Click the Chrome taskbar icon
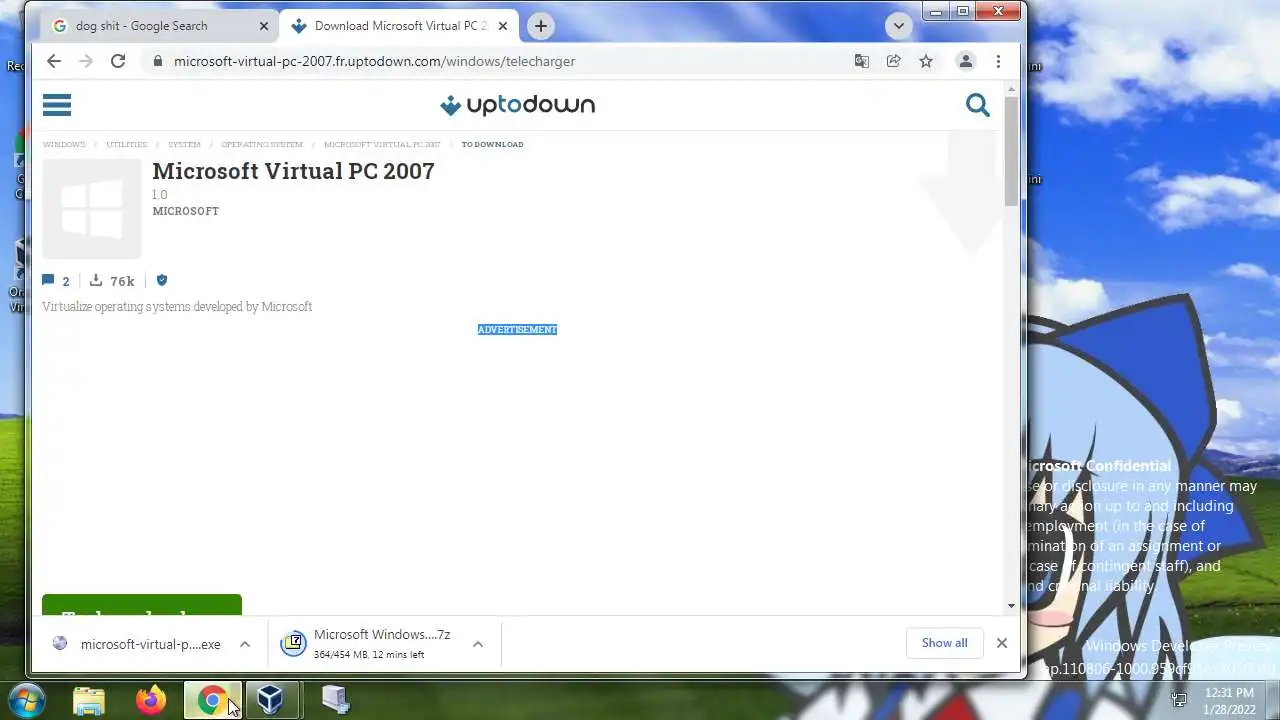The image size is (1280, 720). [x=211, y=700]
